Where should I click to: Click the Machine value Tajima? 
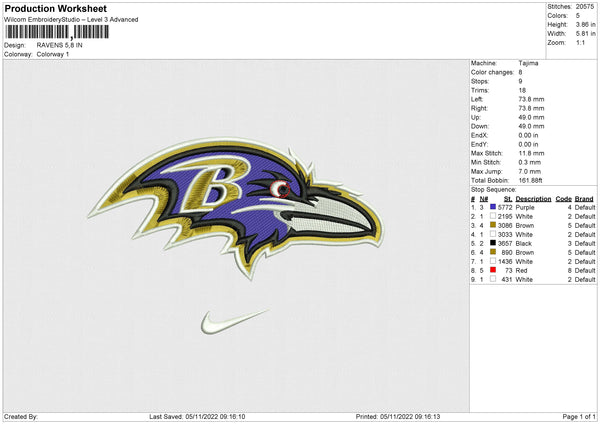pos(528,63)
